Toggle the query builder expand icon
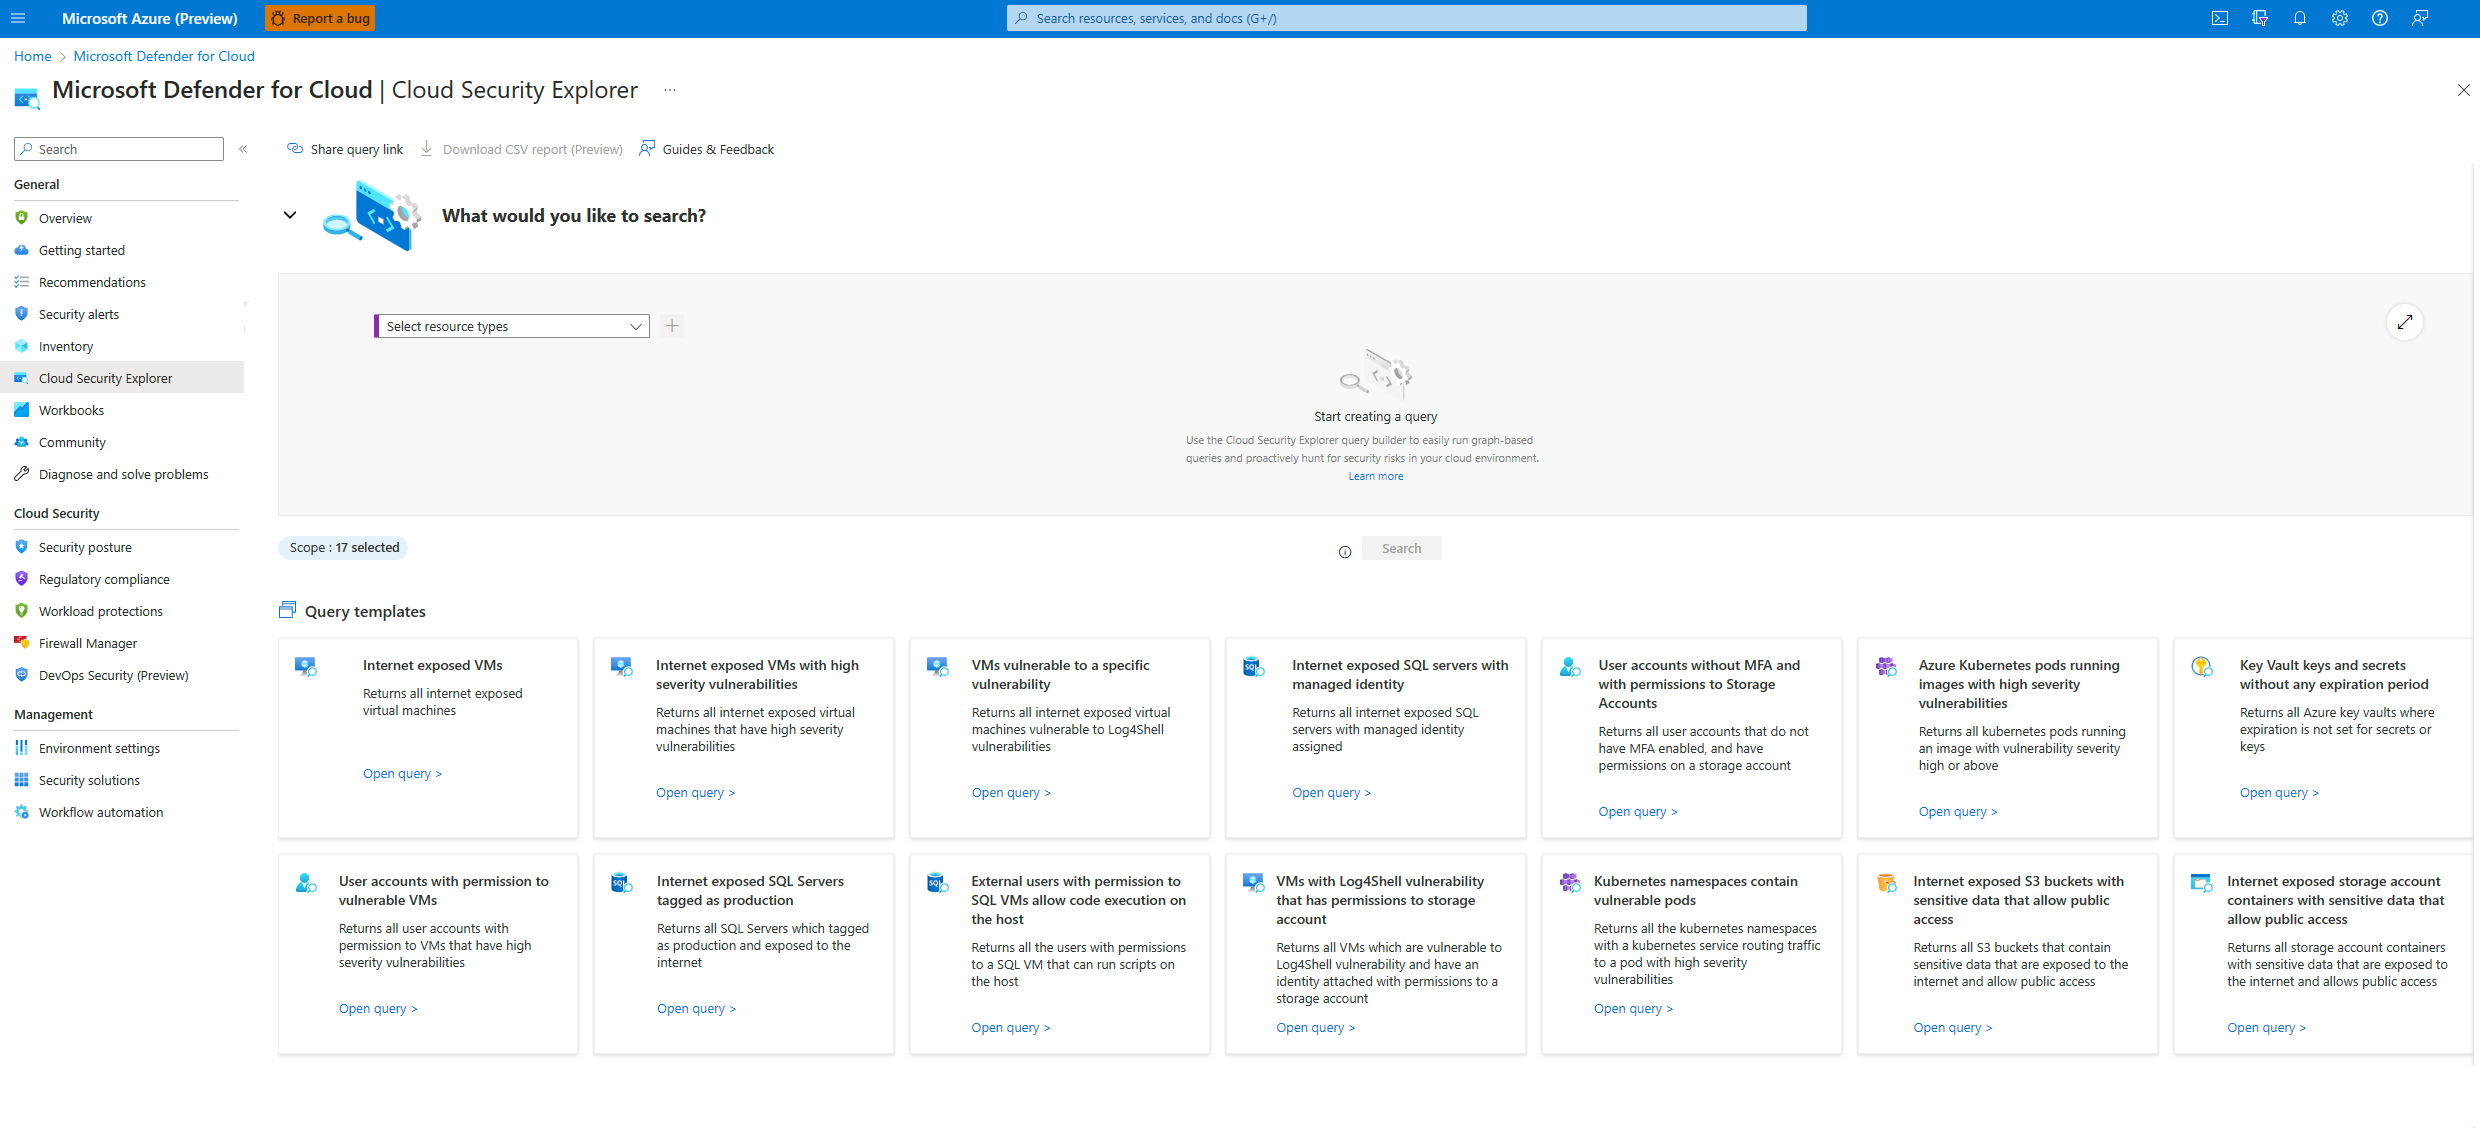 [2406, 323]
